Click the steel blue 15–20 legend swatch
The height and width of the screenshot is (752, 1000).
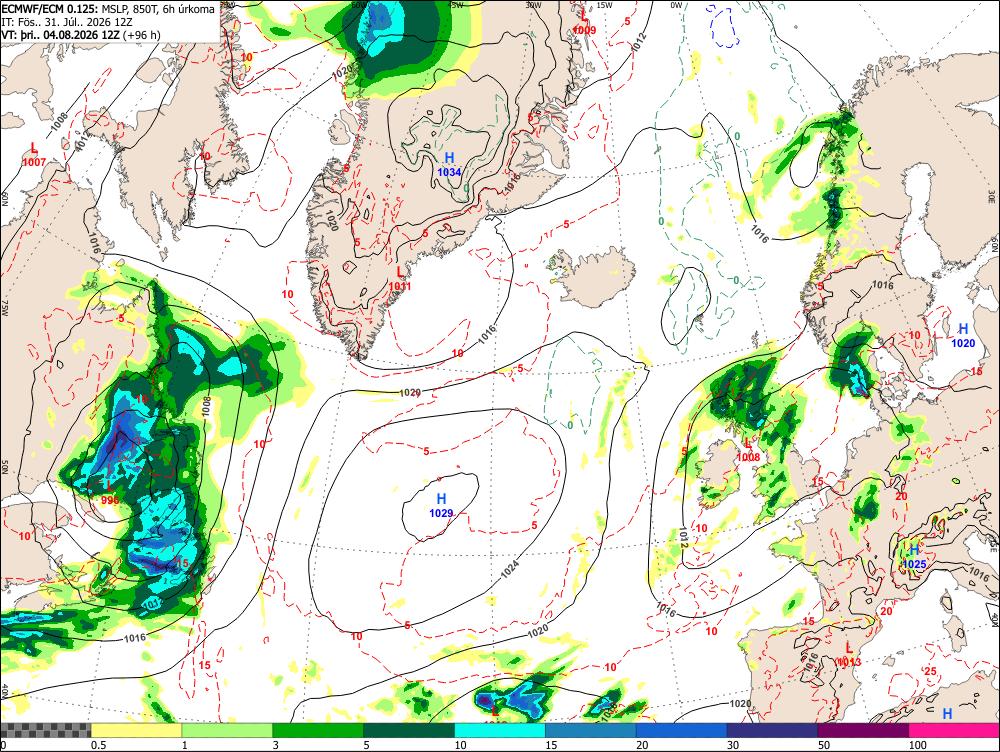[x=591, y=730]
